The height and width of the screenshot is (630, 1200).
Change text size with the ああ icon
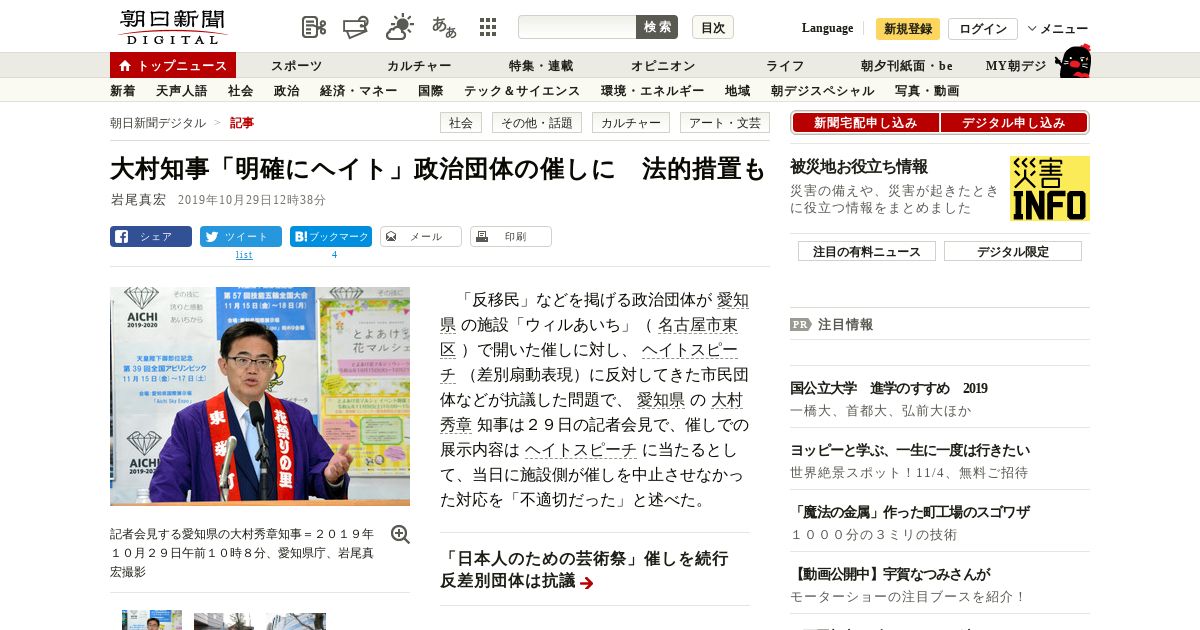[x=444, y=27]
